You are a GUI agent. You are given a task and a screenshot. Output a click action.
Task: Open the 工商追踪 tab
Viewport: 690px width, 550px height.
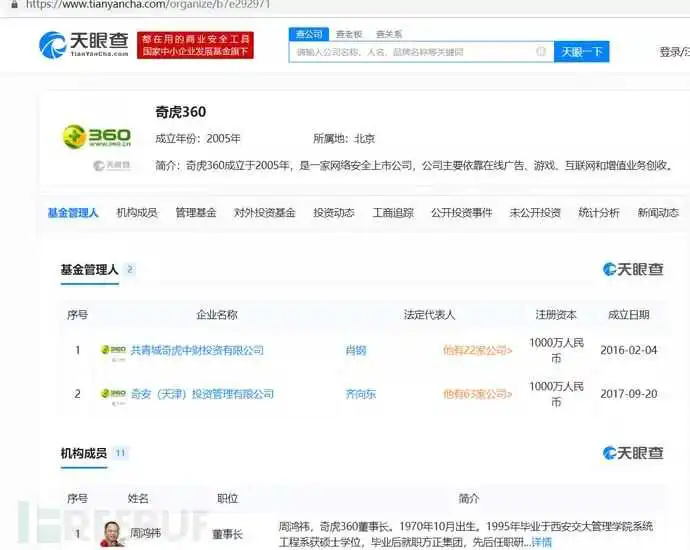393,213
